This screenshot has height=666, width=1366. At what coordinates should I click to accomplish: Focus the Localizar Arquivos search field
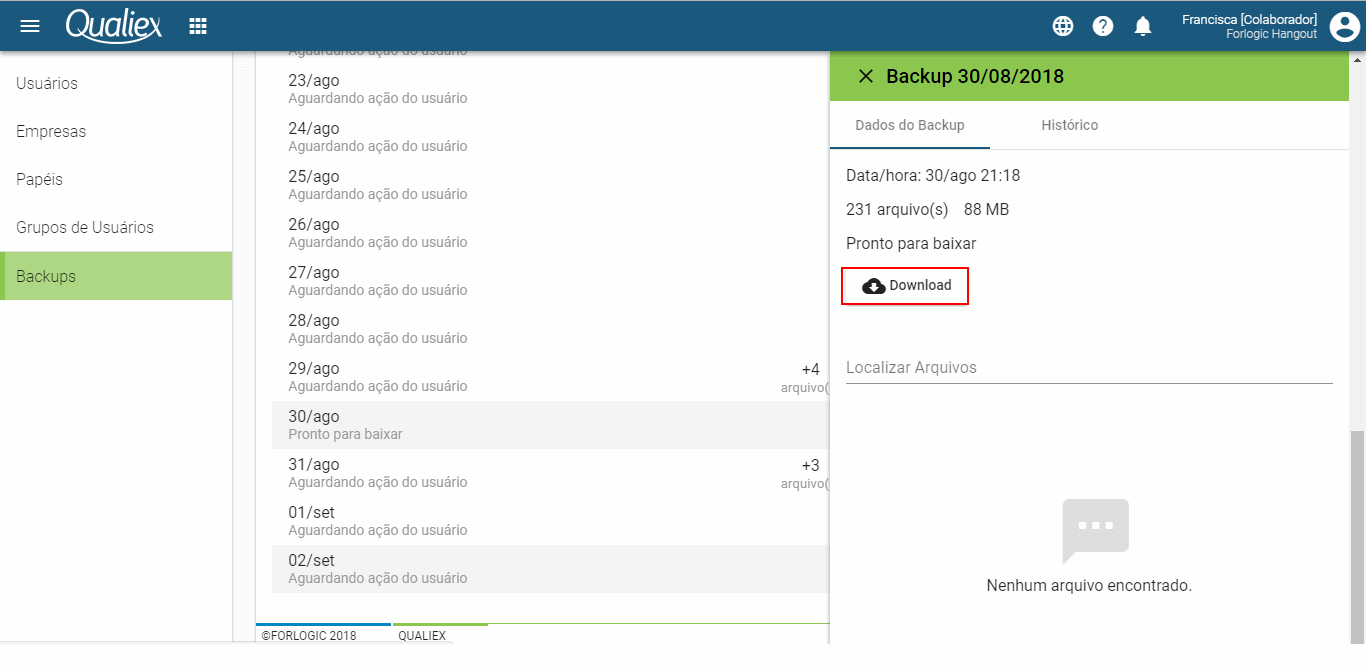(1089, 367)
